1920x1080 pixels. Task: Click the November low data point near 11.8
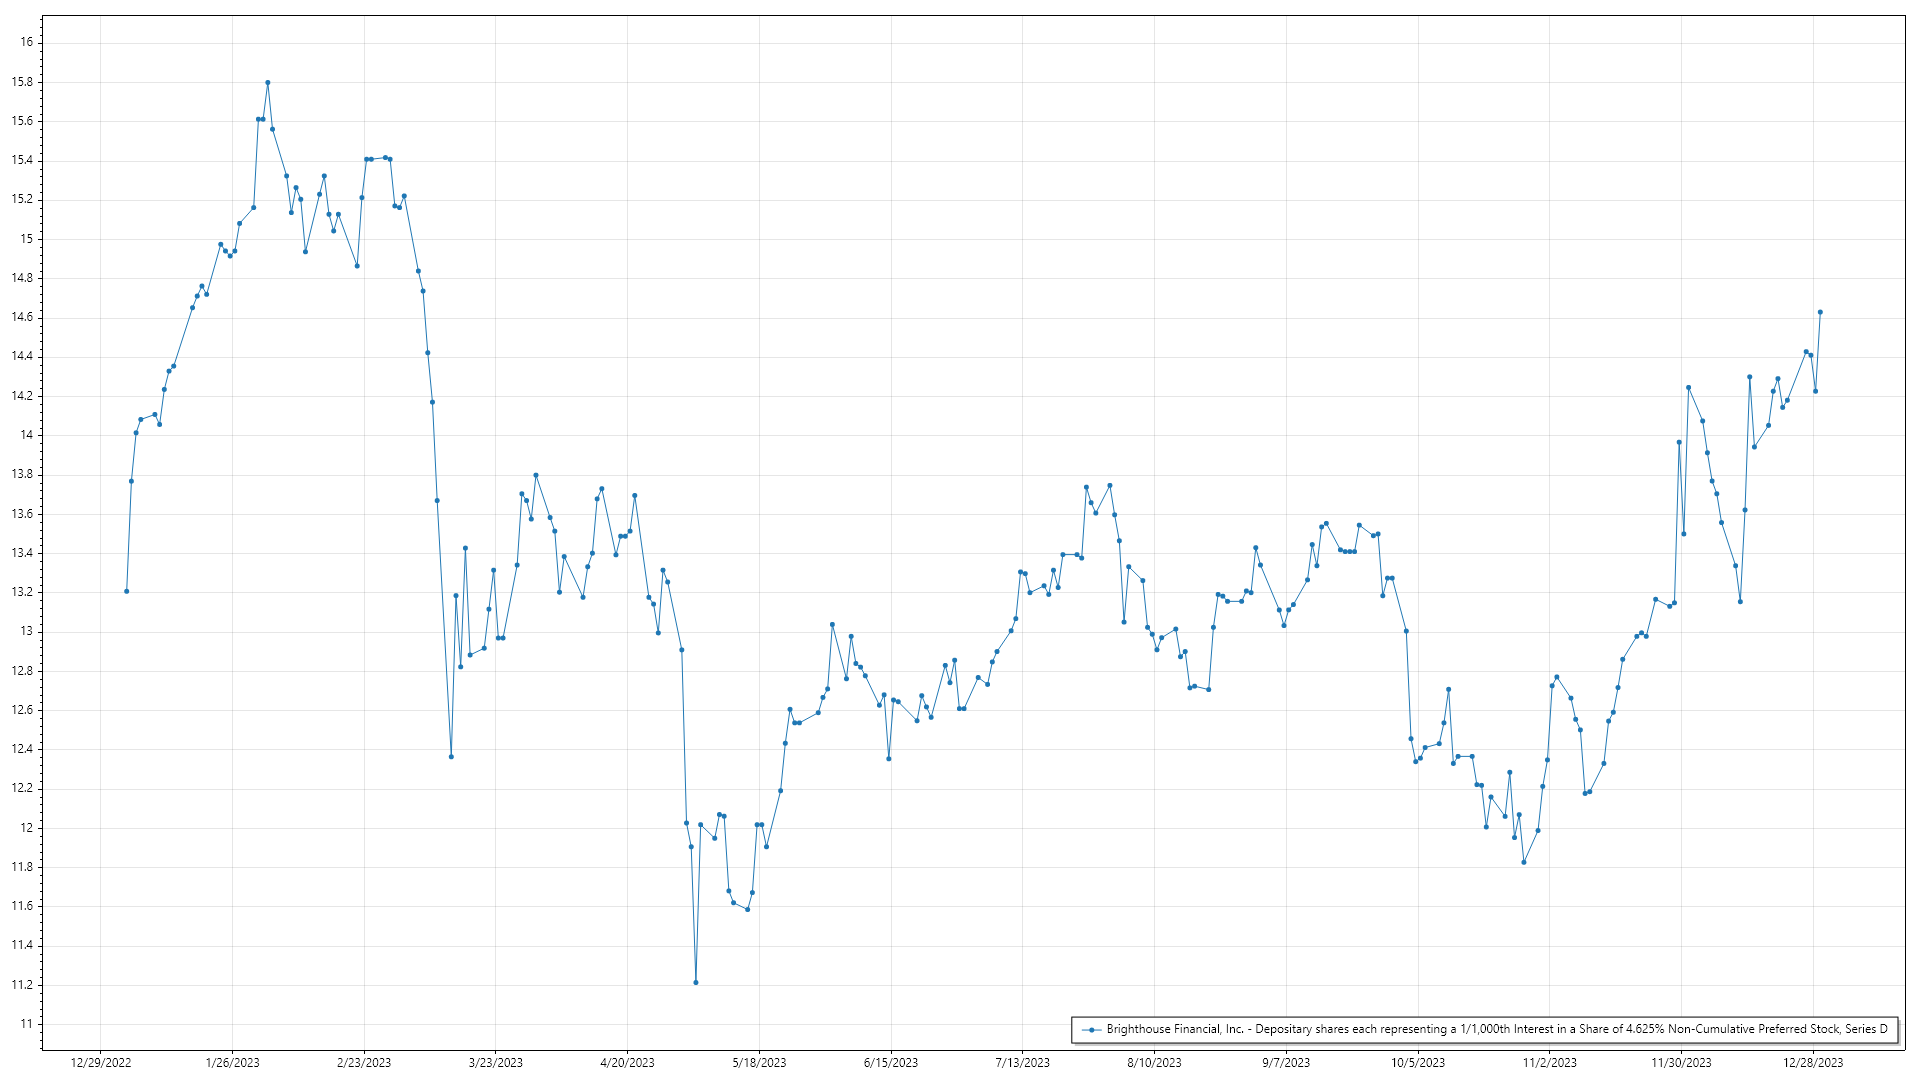point(1524,862)
